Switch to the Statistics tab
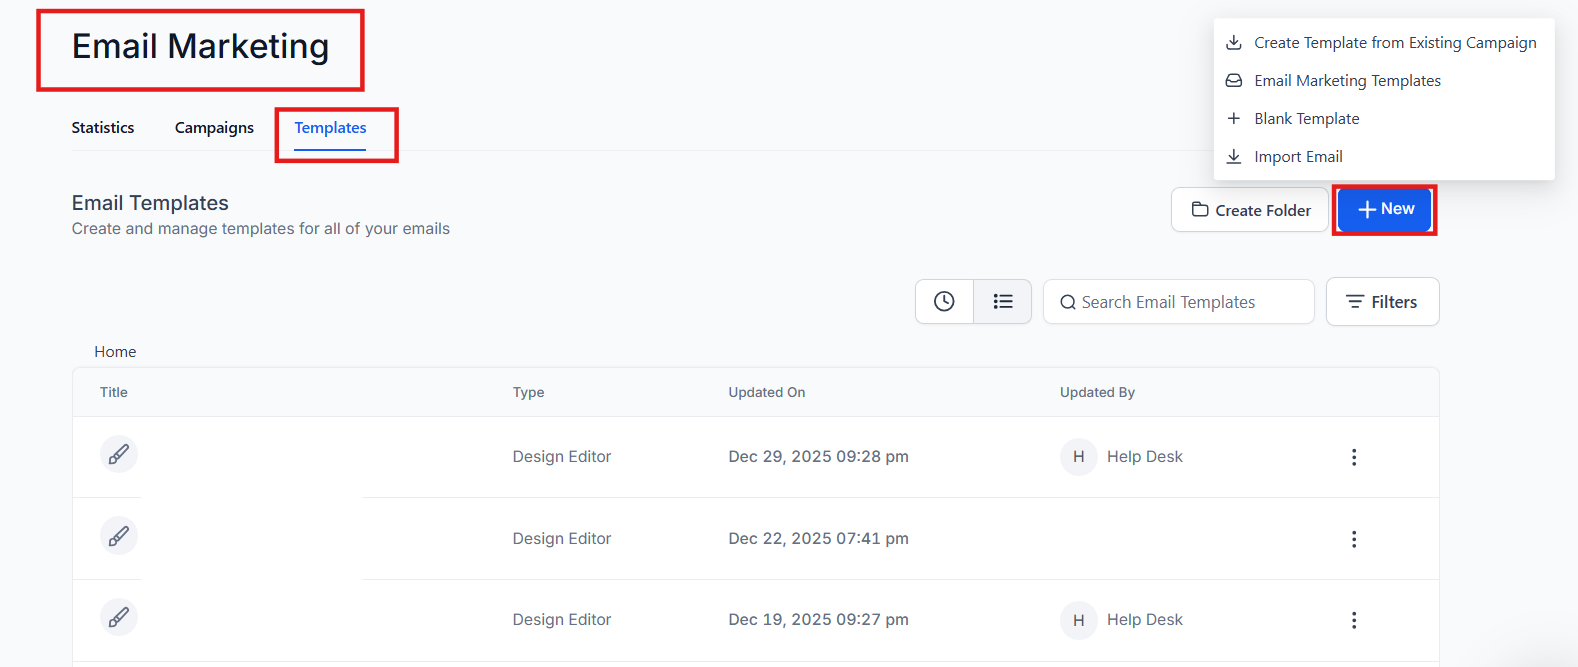Image resolution: width=1578 pixels, height=667 pixels. pos(103,128)
